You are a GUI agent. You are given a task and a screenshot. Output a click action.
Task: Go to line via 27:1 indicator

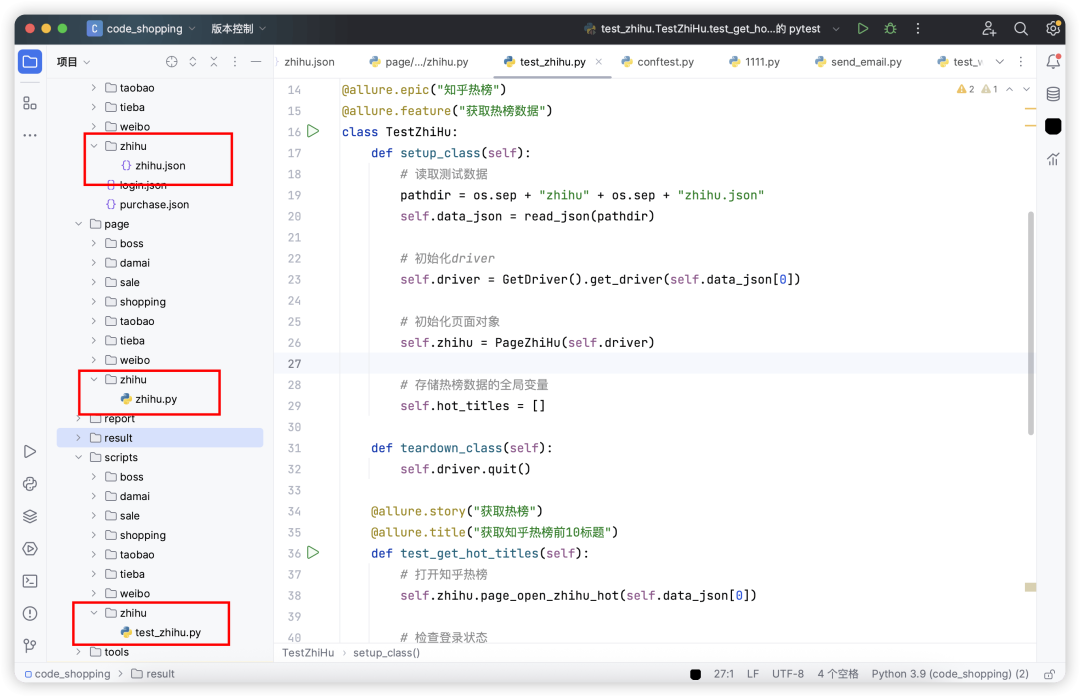(723, 674)
